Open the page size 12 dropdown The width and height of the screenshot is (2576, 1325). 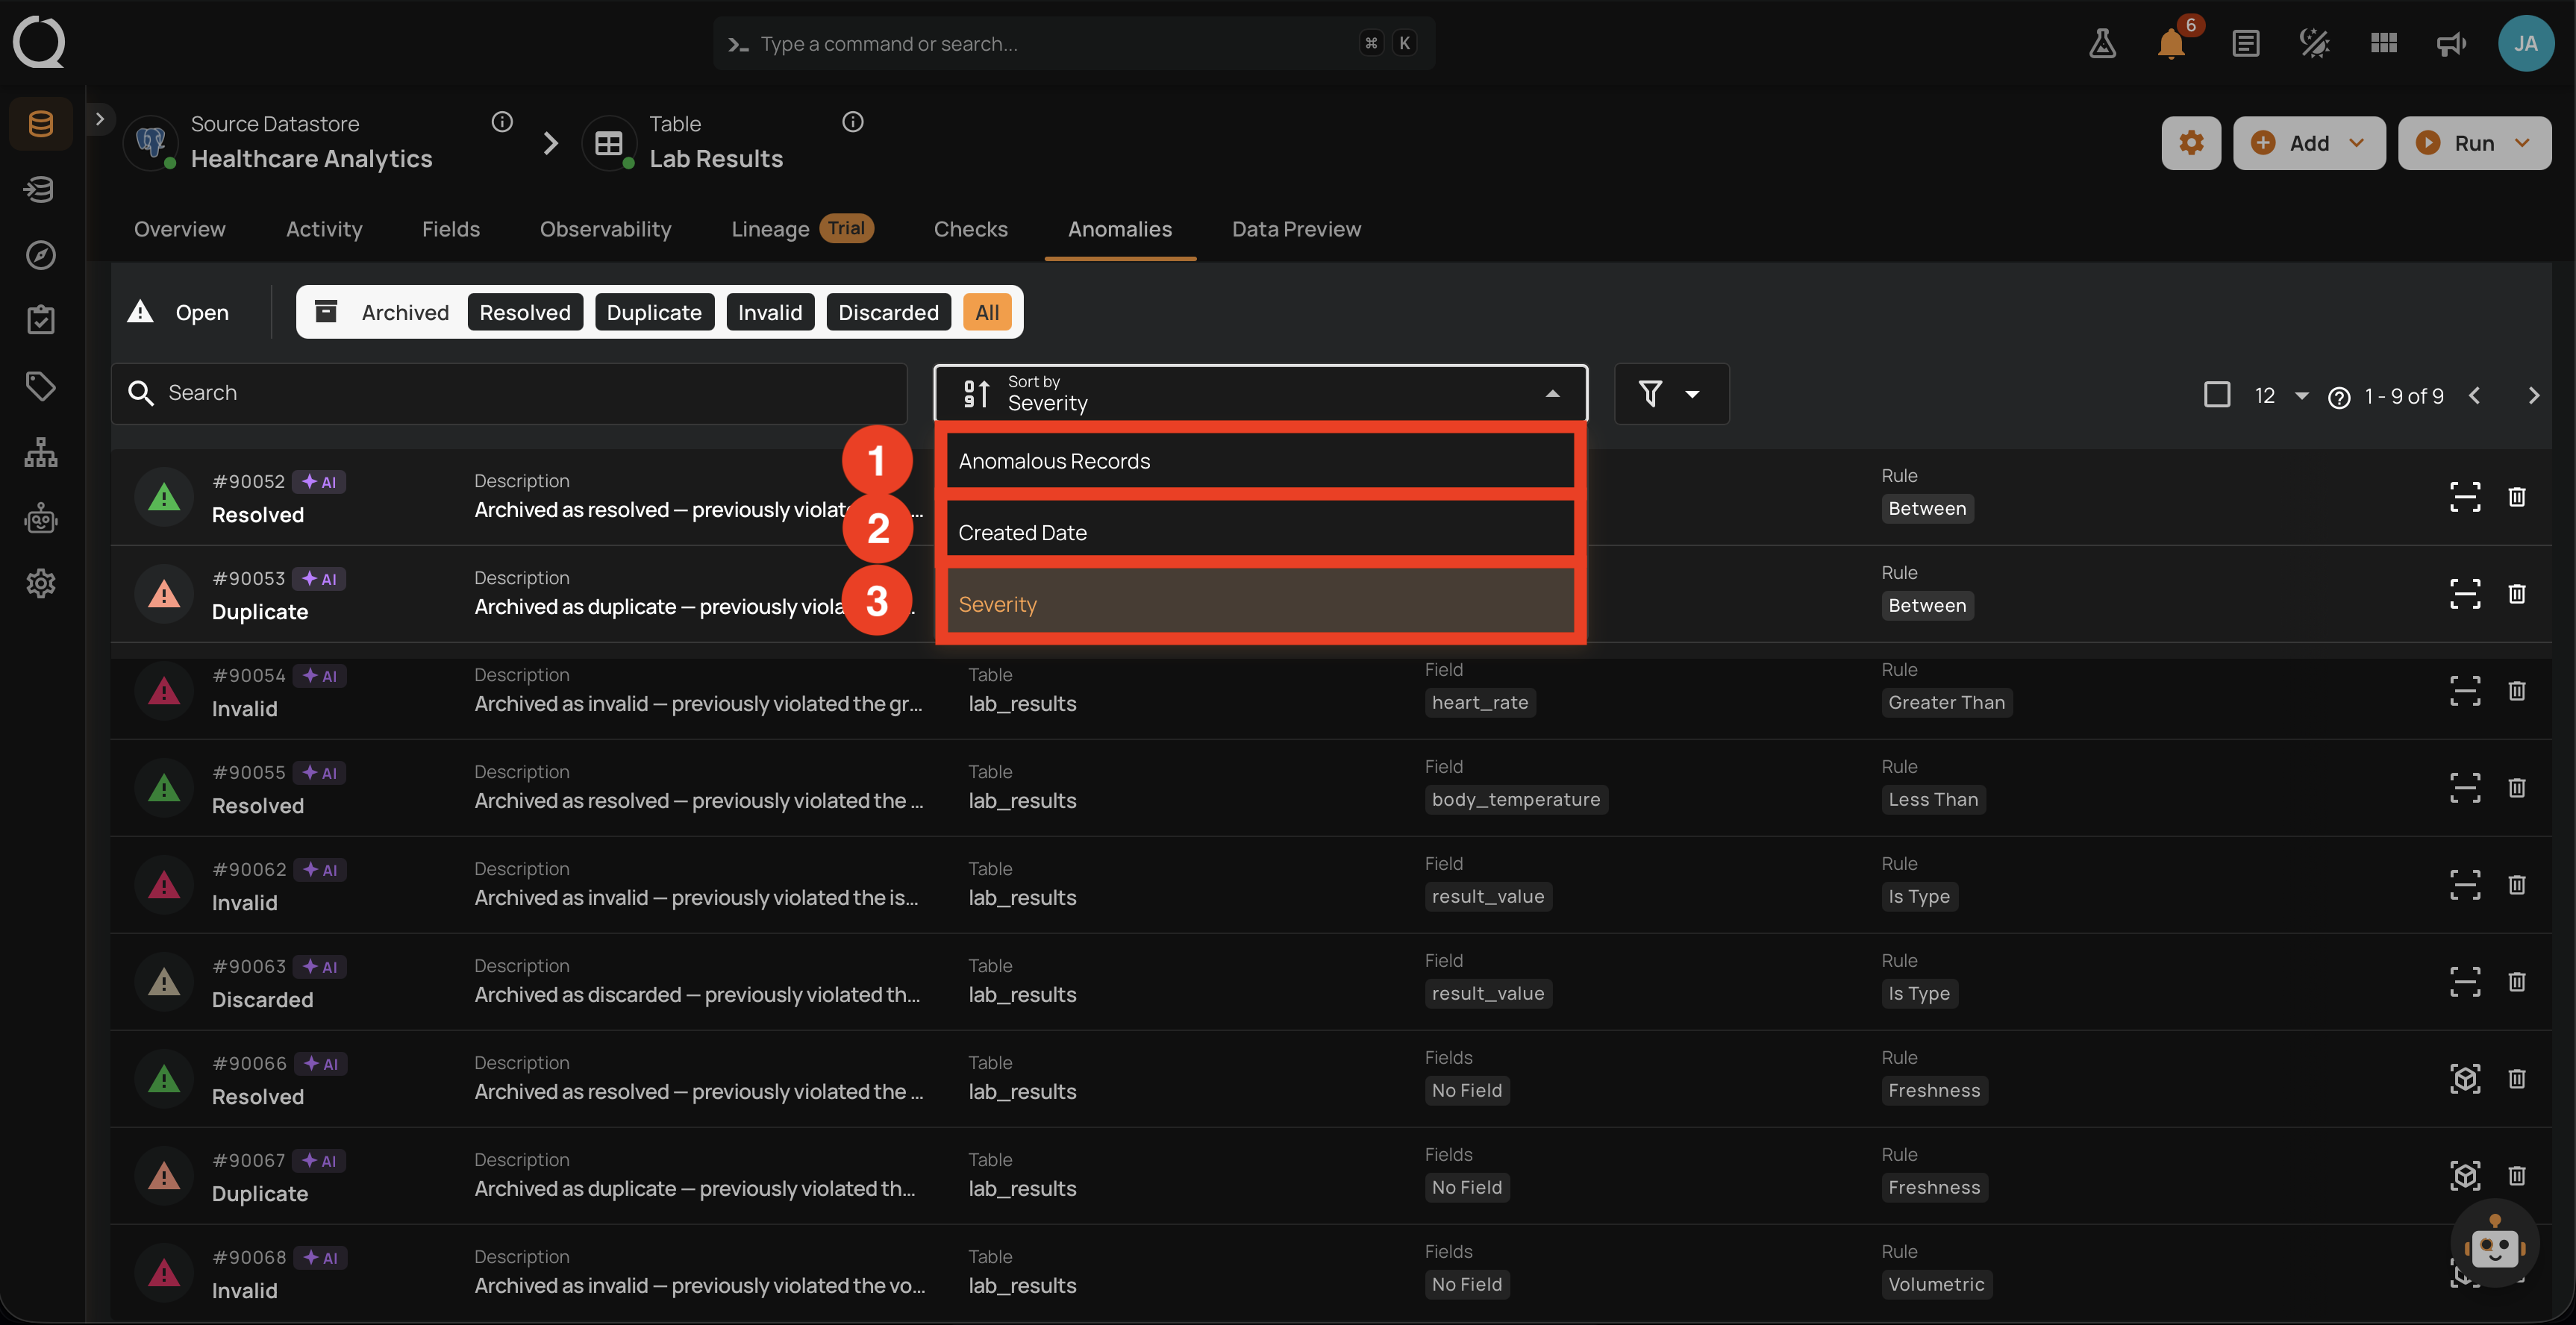pos(2281,396)
